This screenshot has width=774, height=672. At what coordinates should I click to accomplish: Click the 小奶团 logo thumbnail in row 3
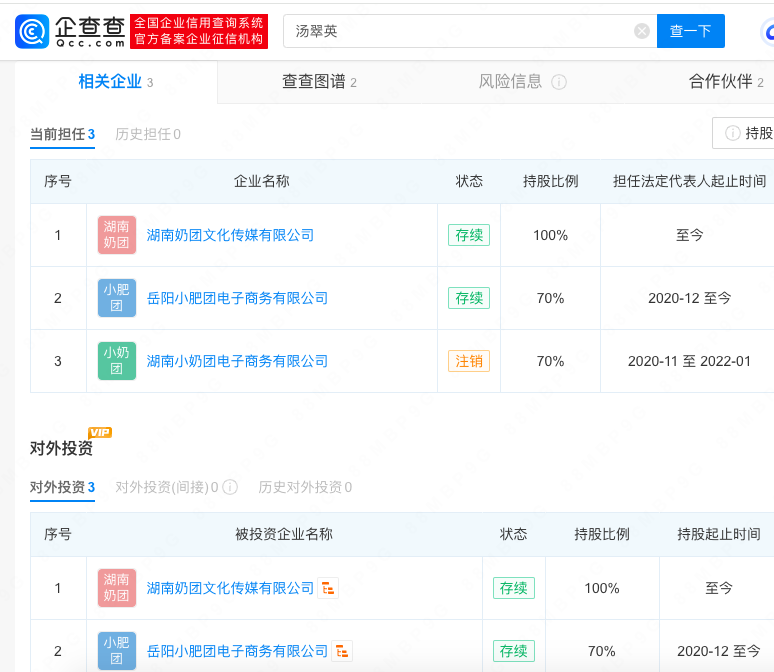pos(117,361)
